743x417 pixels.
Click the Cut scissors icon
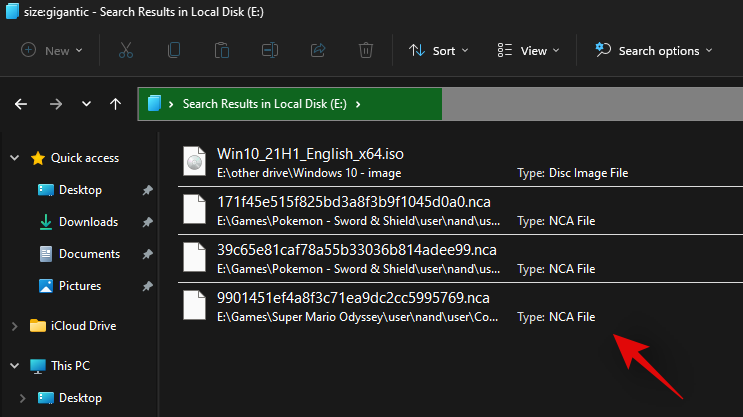pos(126,50)
